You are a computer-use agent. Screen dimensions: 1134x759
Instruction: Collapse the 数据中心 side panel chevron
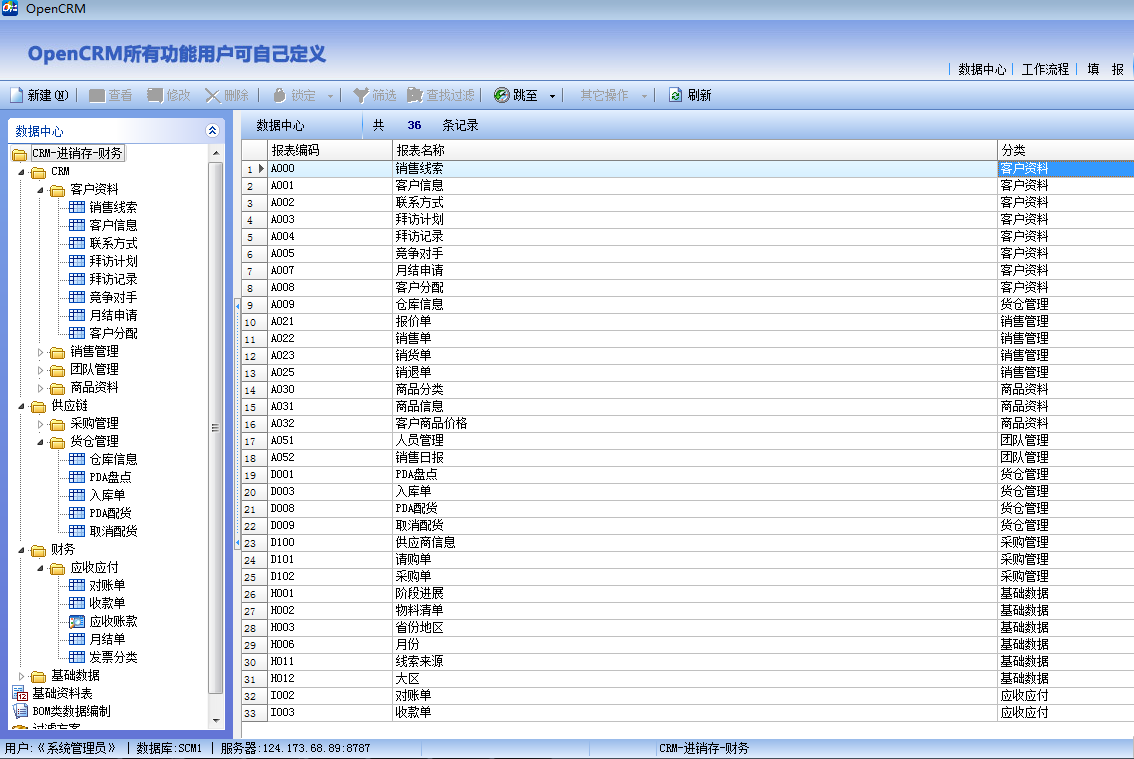[x=212, y=131]
